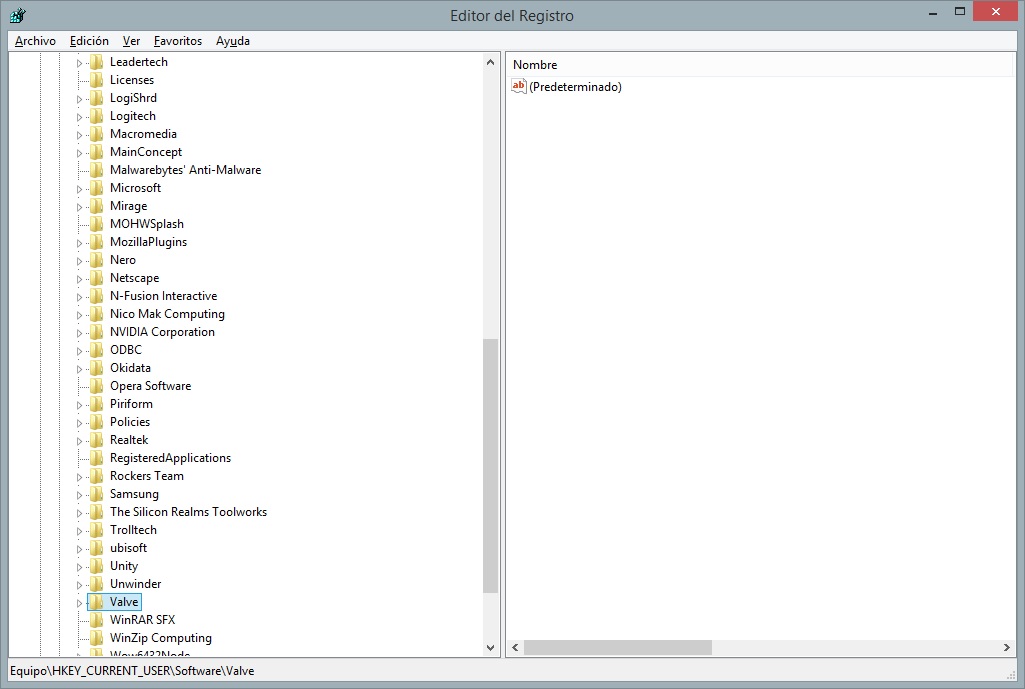Click the values pane scroll right arrow
Image resolution: width=1025 pixels, height=689 pixels.
pos(1007,647)
